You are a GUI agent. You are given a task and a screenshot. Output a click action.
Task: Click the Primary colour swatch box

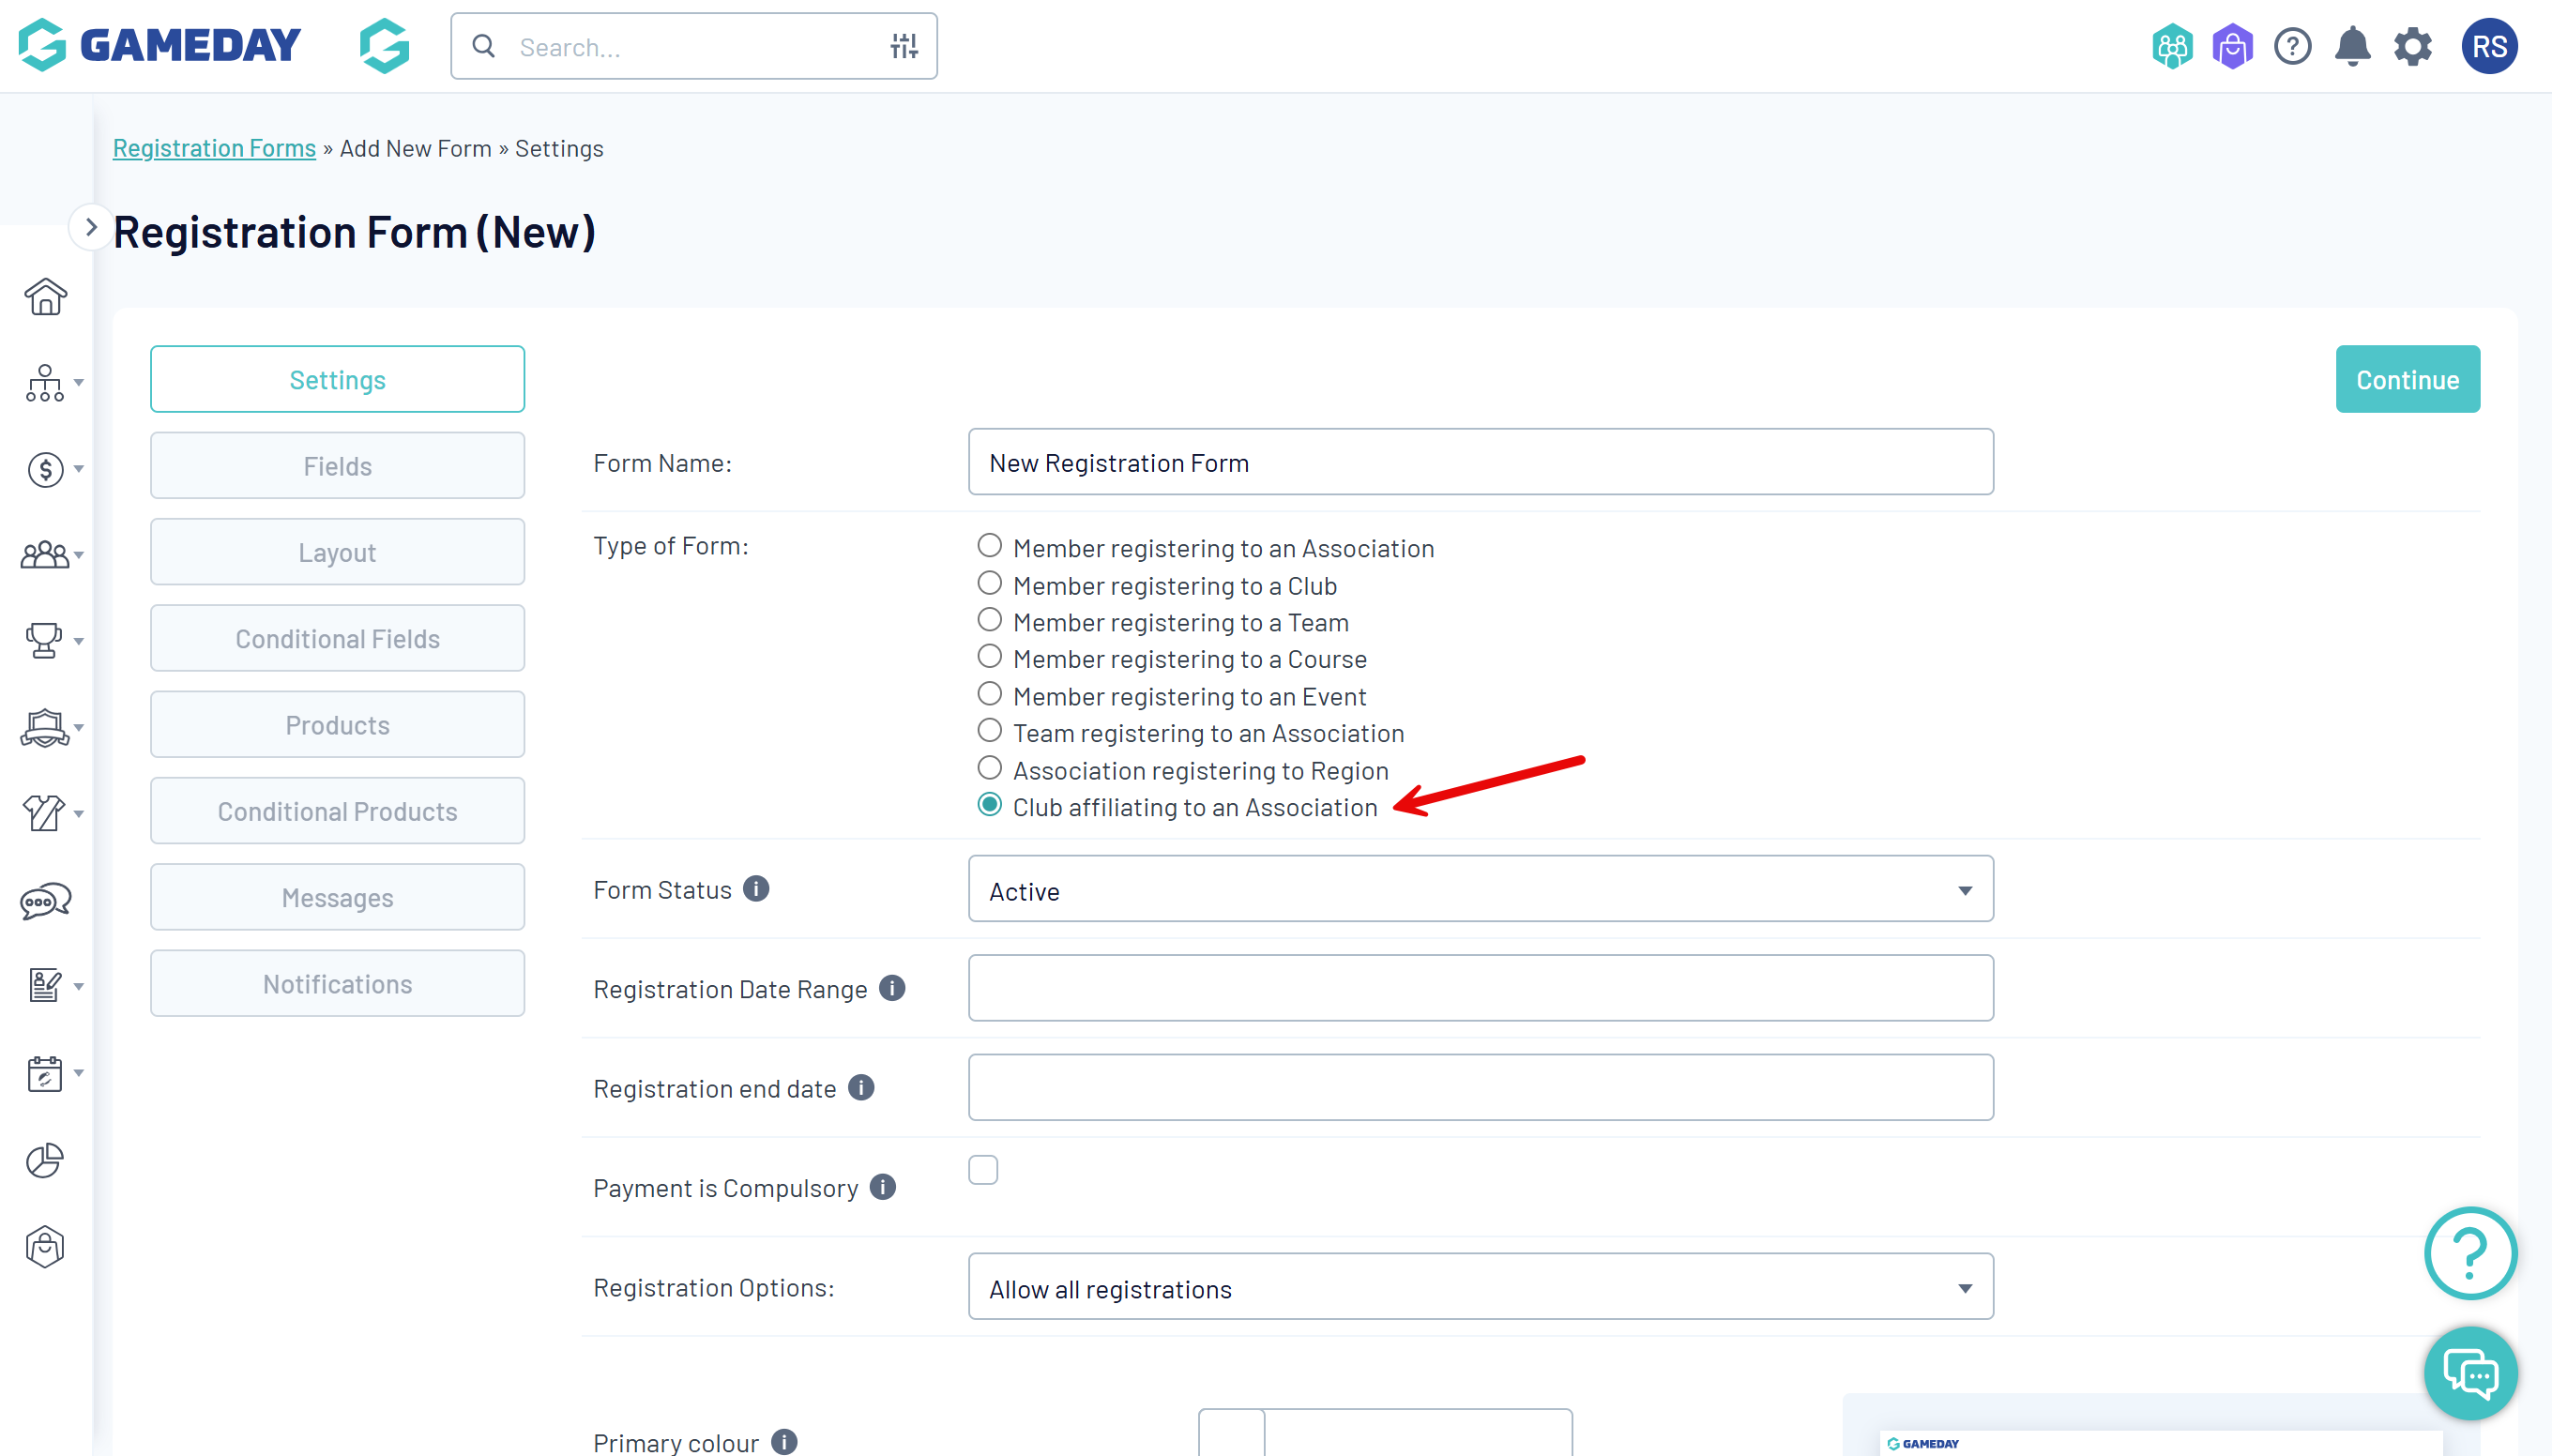tap(1231, 1434)
